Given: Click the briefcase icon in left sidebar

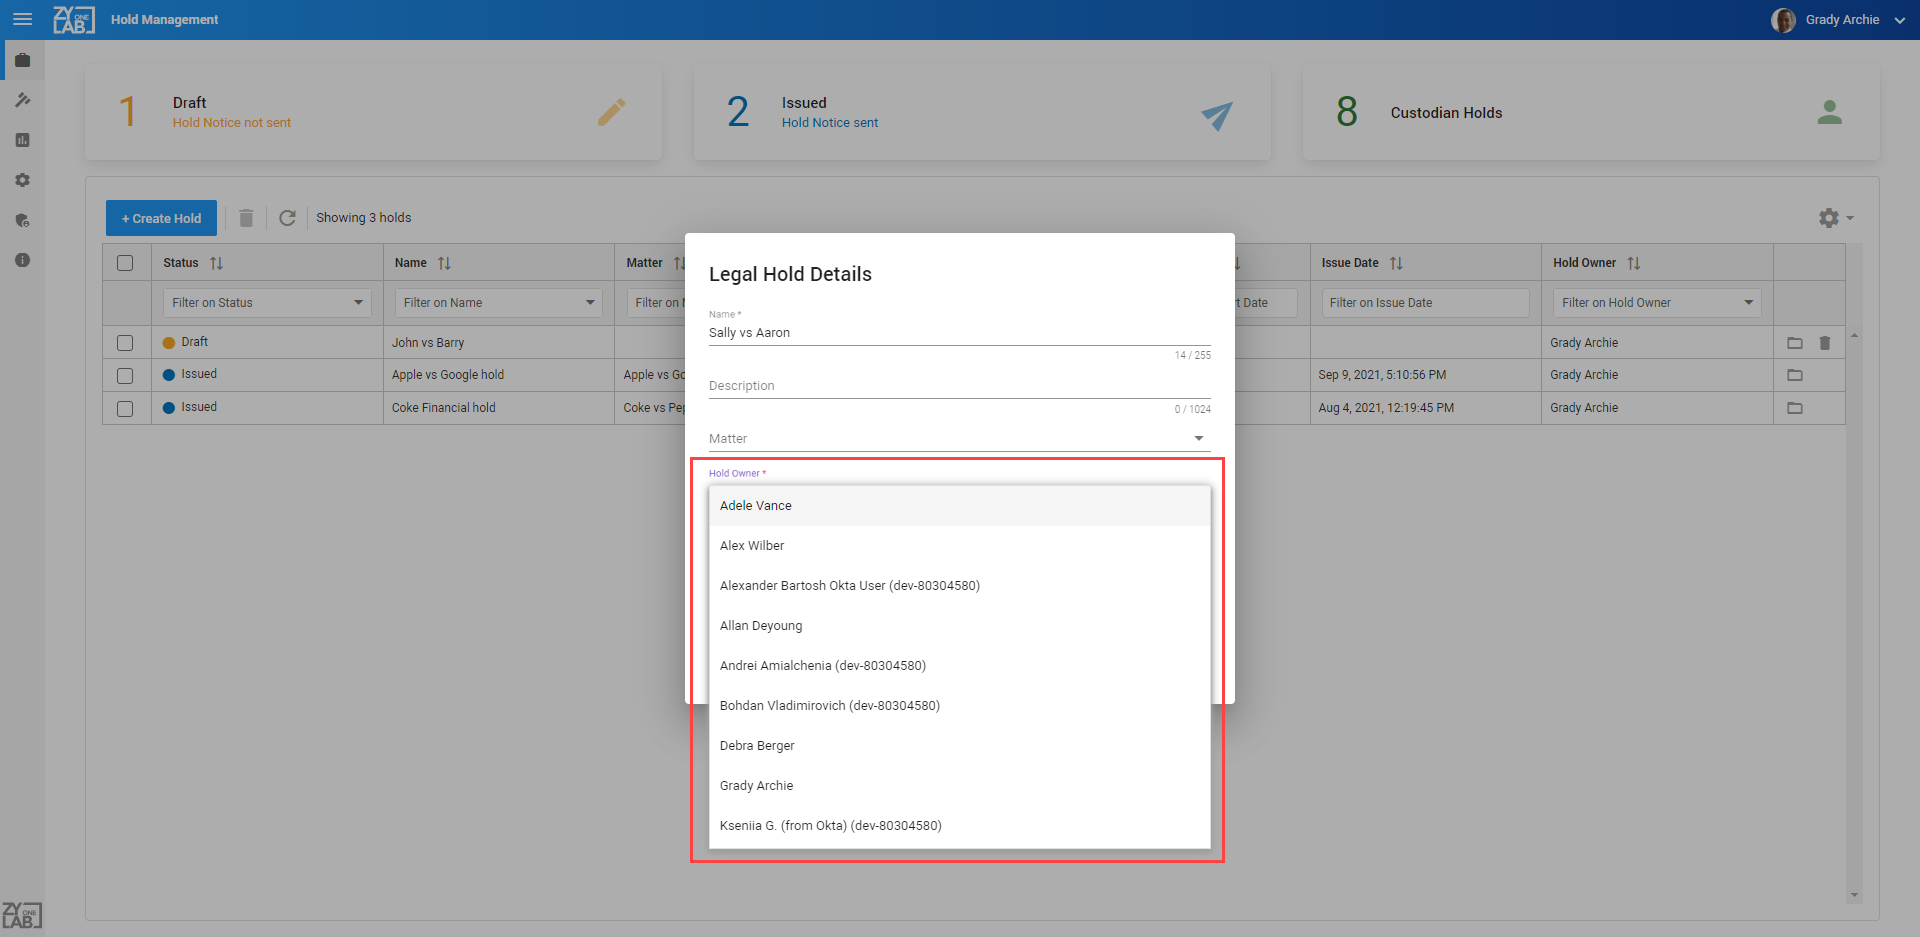Looking at the screenshot, I should point(22,60).
